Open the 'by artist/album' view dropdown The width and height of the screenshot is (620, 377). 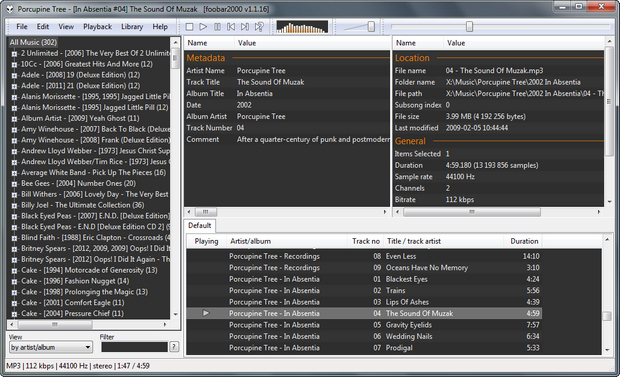[x=51, y=347]
